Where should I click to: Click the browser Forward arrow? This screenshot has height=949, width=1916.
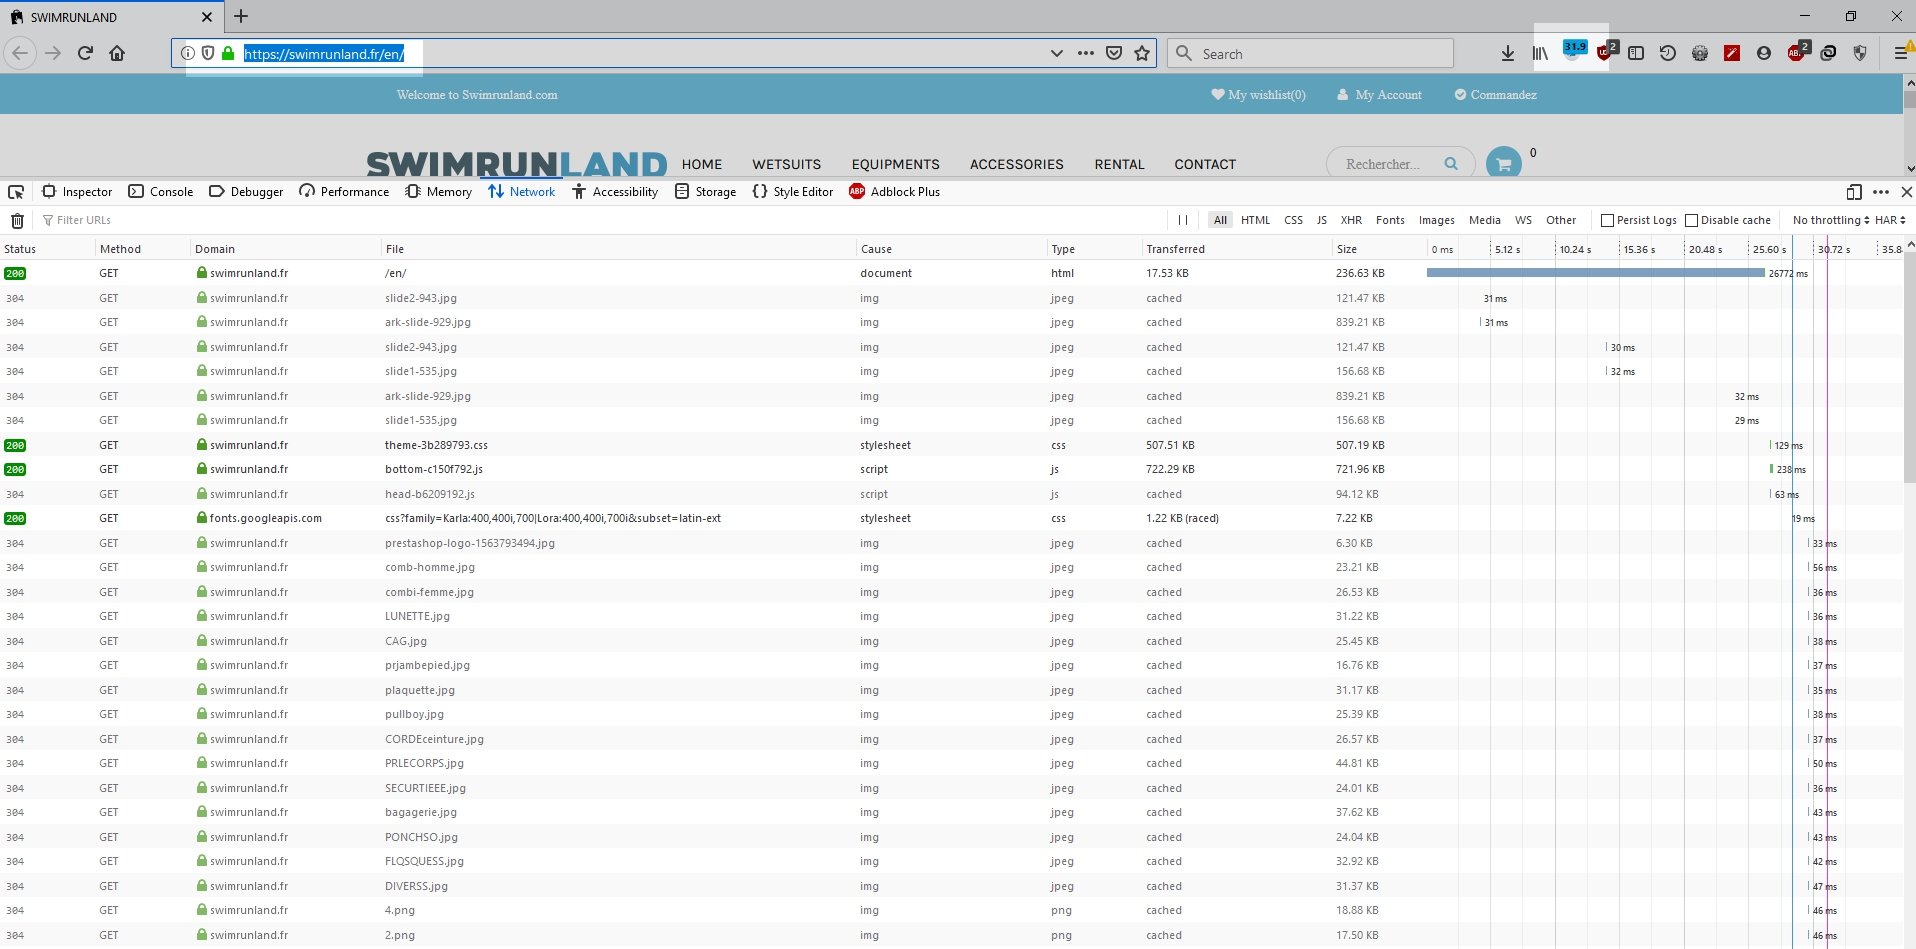coord(54,53)
